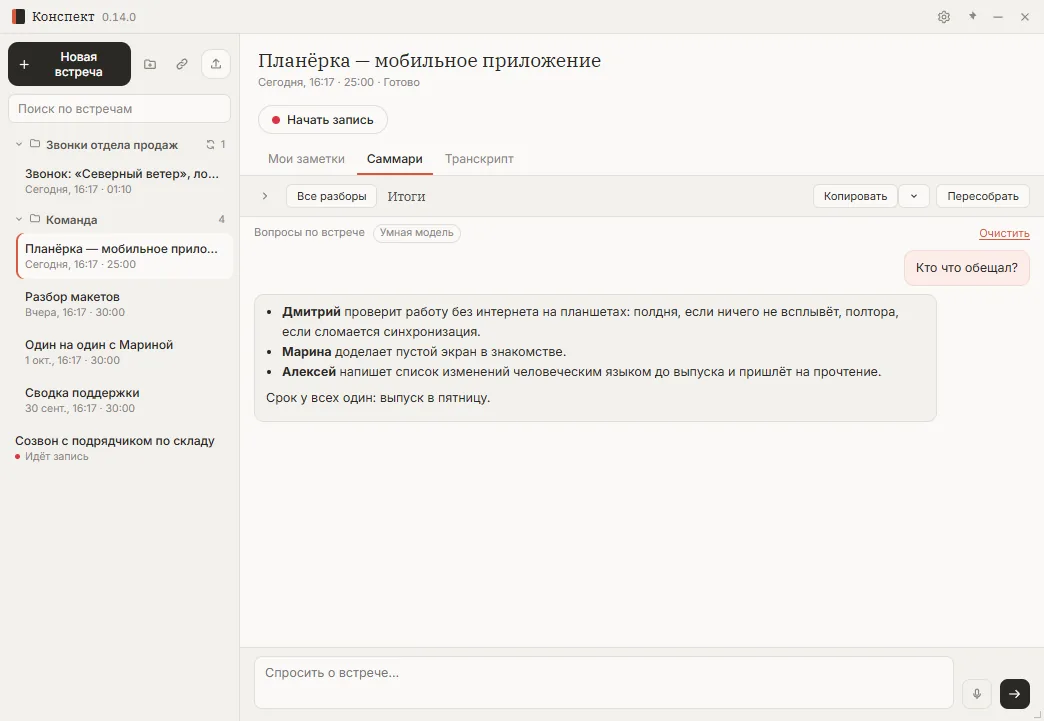Open the Звонок: «Северный ветер» meeting
1044x721 pixels.
(124, 181)
